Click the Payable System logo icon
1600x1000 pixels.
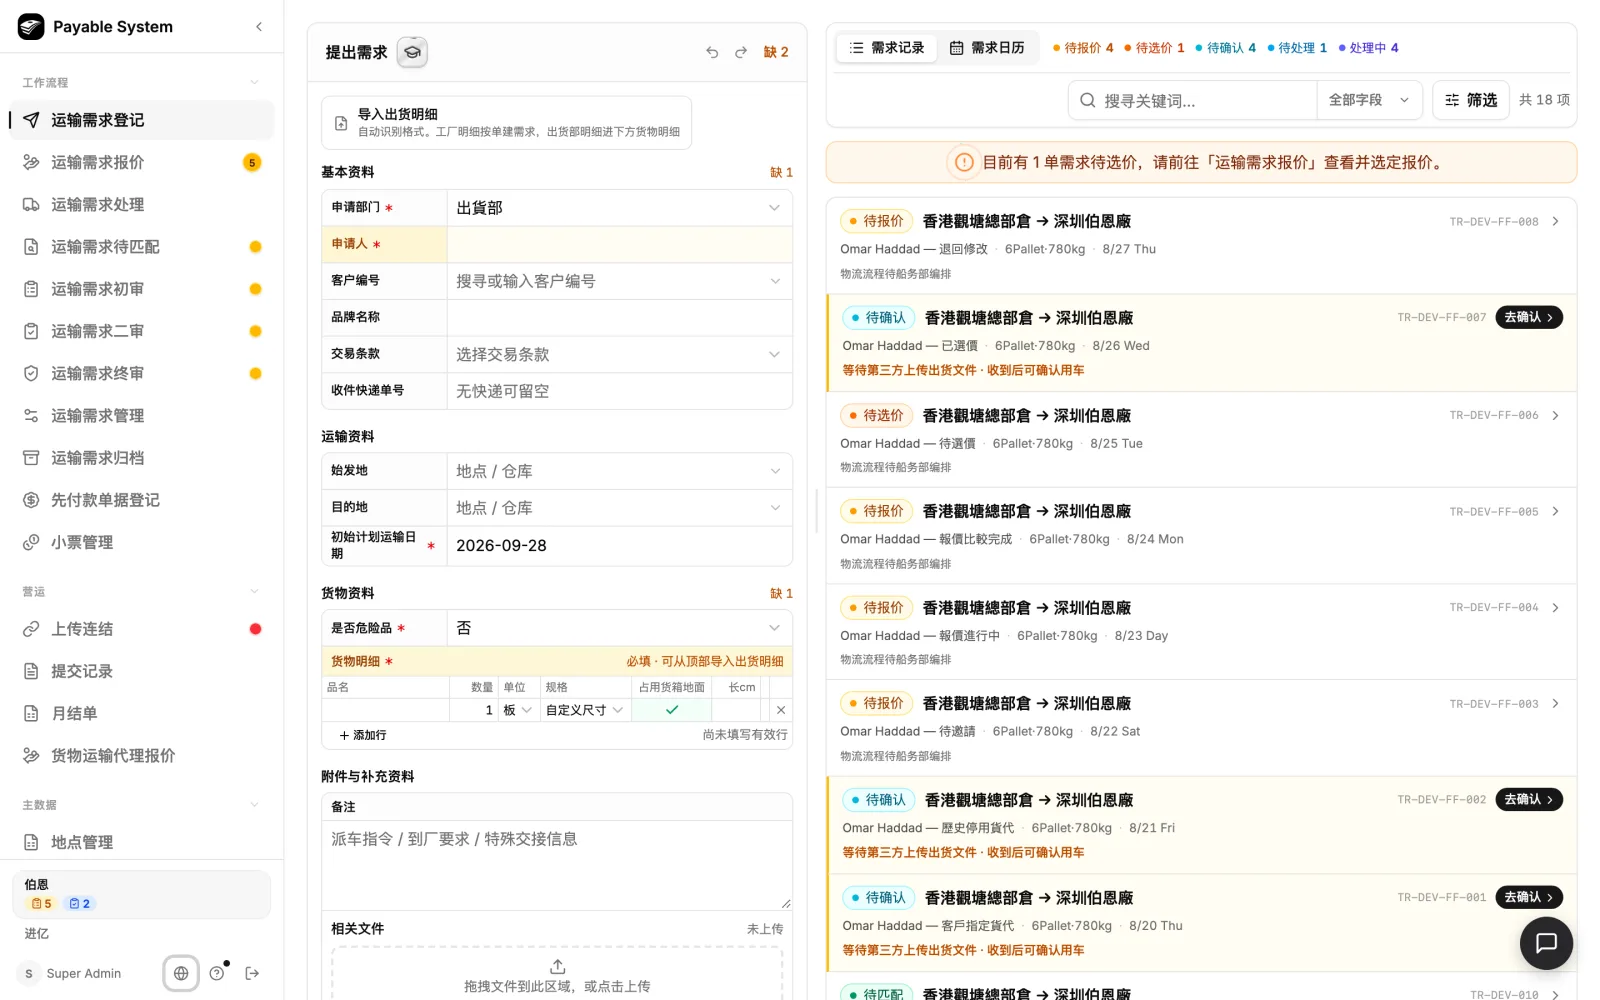pos(31,27)
